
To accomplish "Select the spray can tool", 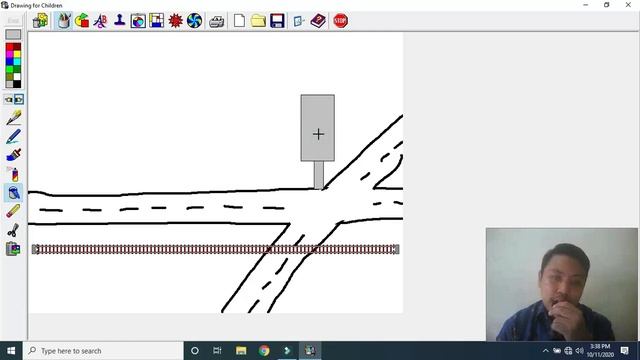I will 13,174.
